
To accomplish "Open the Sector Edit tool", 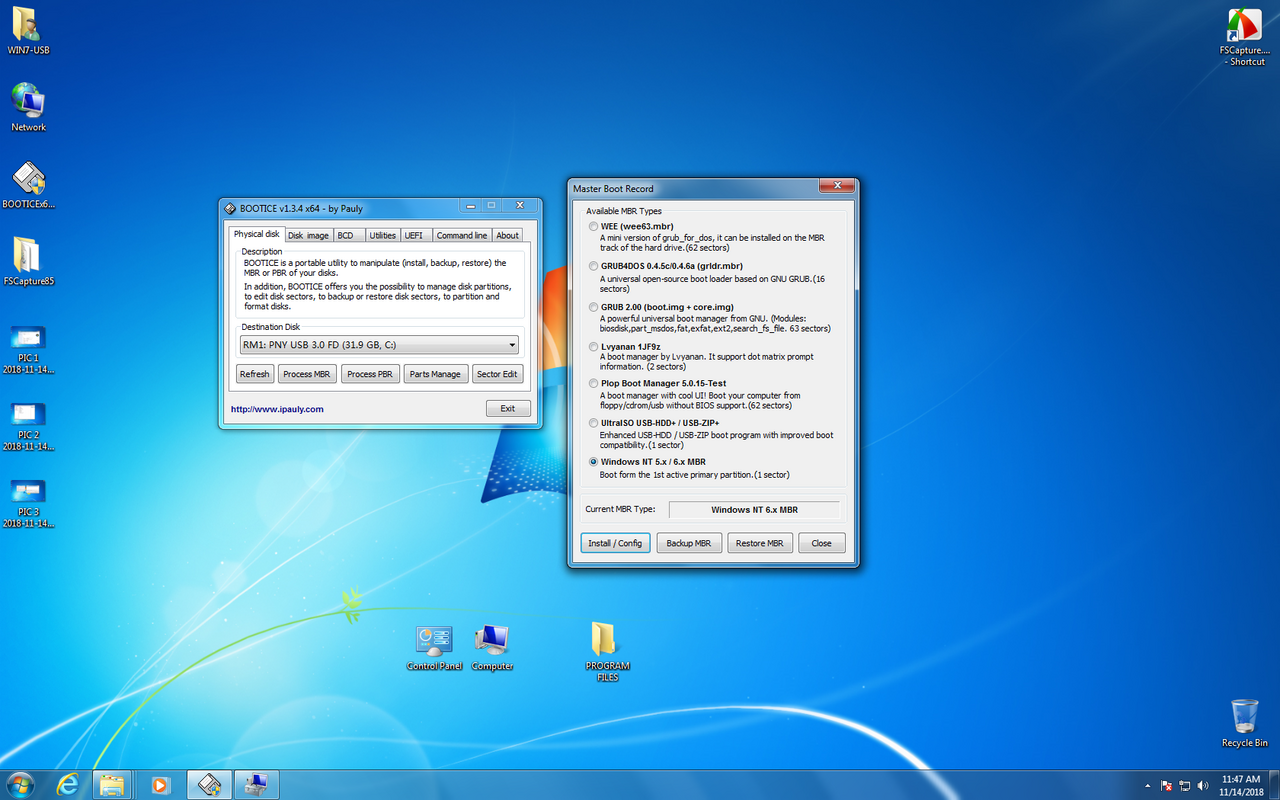I will [x=497, y=374].
